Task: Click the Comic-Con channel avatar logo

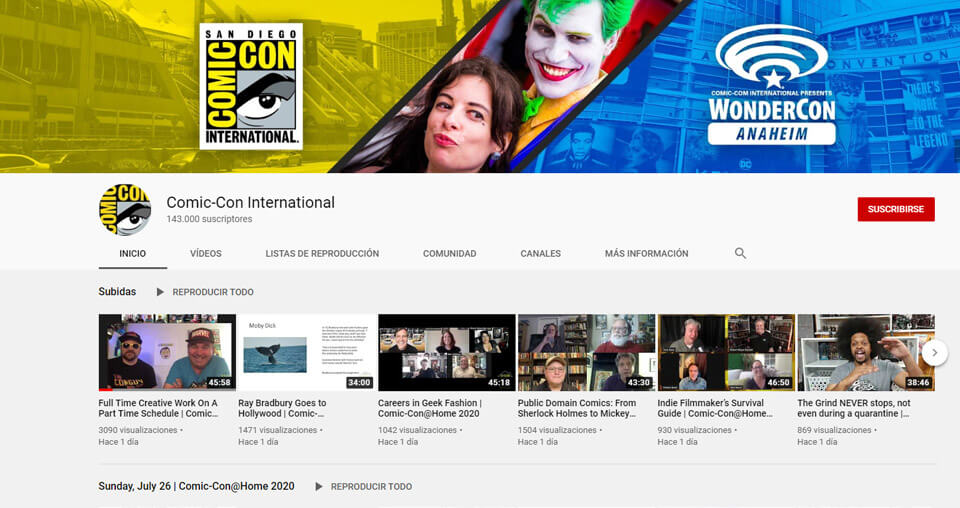Action: [x=125, y=209]
